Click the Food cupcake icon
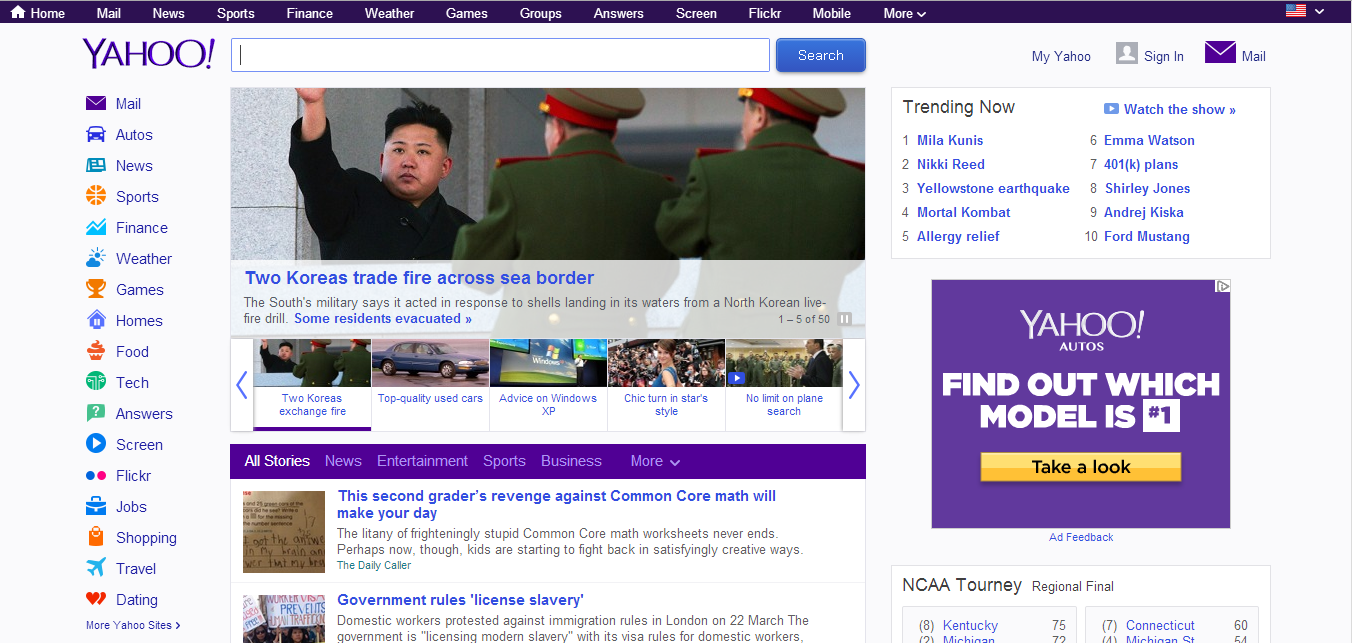The height and width of the screenshot is (643, 1352). click(96, 352)
